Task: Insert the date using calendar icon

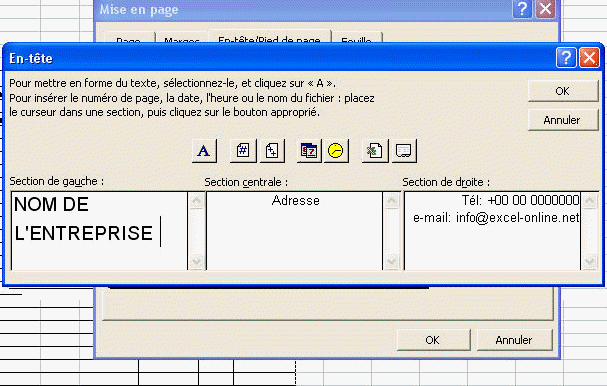Action: [309, 151]
